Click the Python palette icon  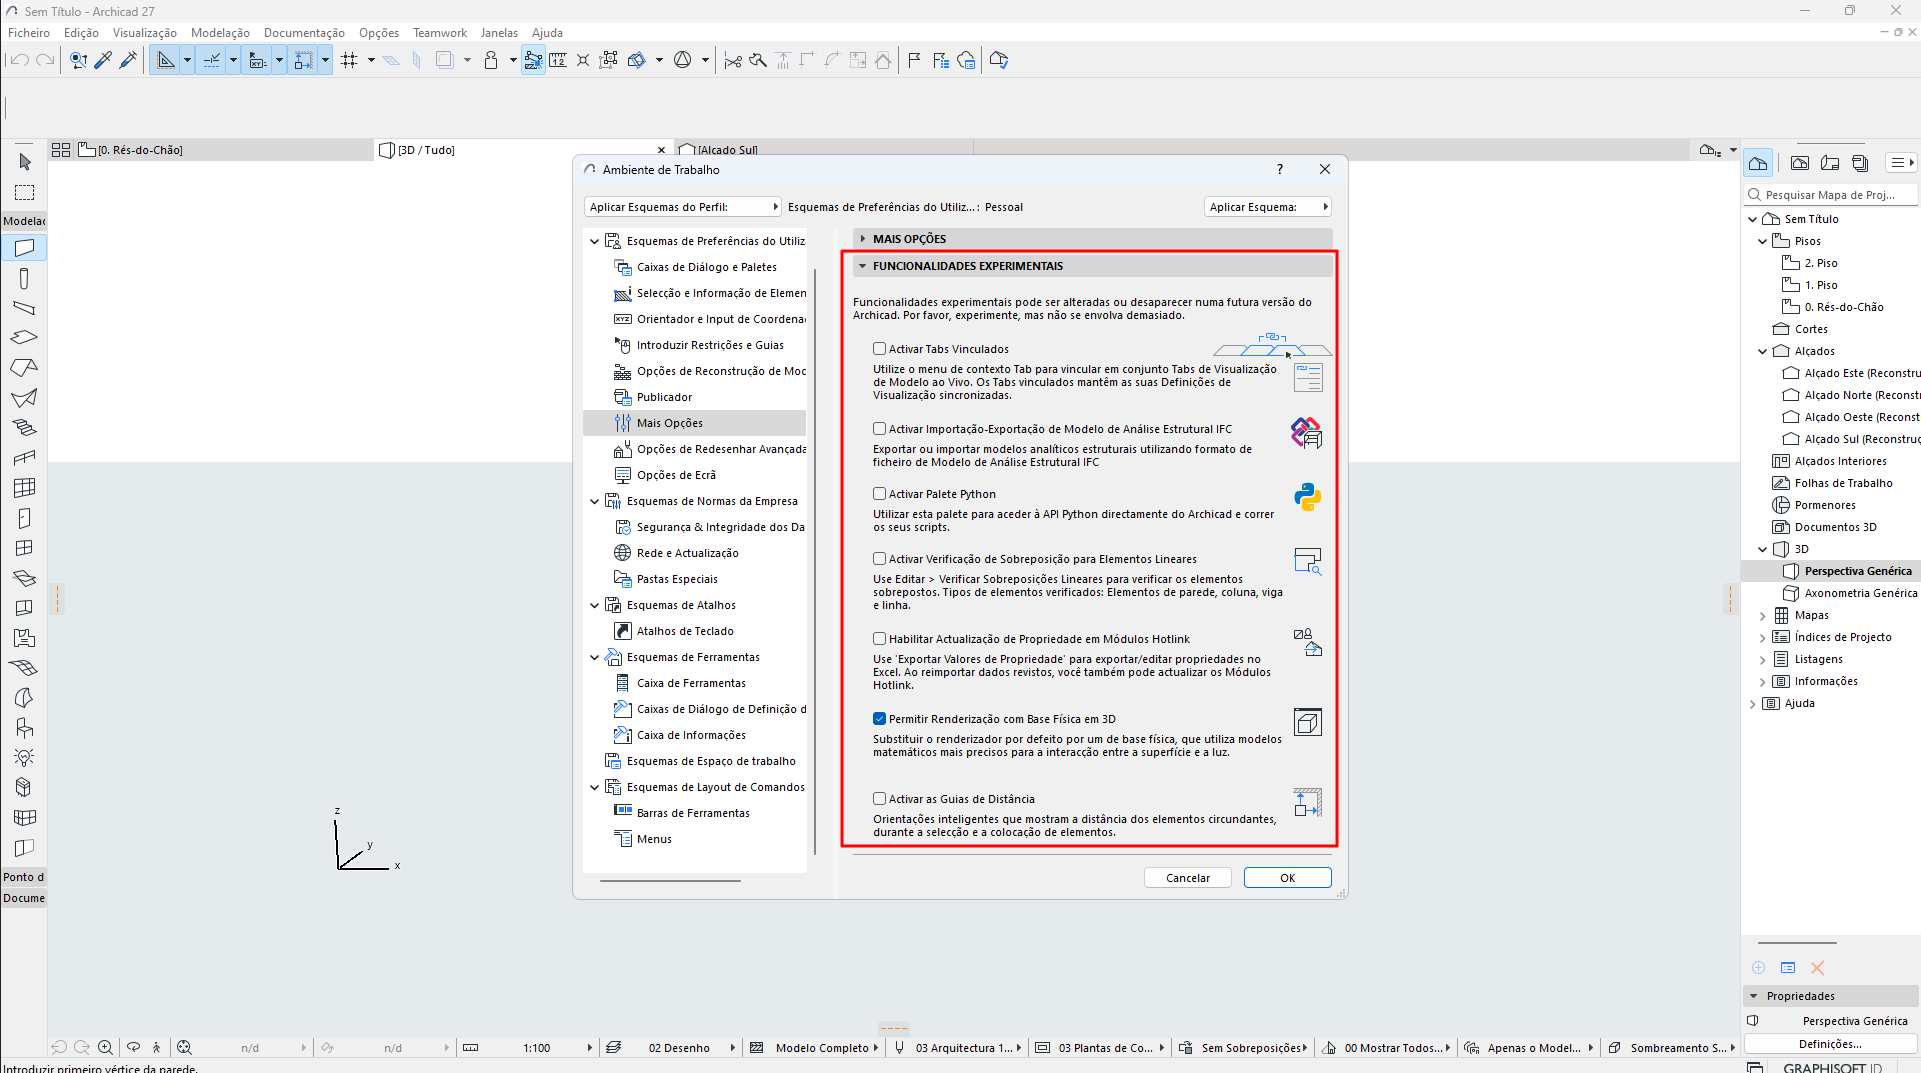pyautogui.click(x=1307, y=497)
